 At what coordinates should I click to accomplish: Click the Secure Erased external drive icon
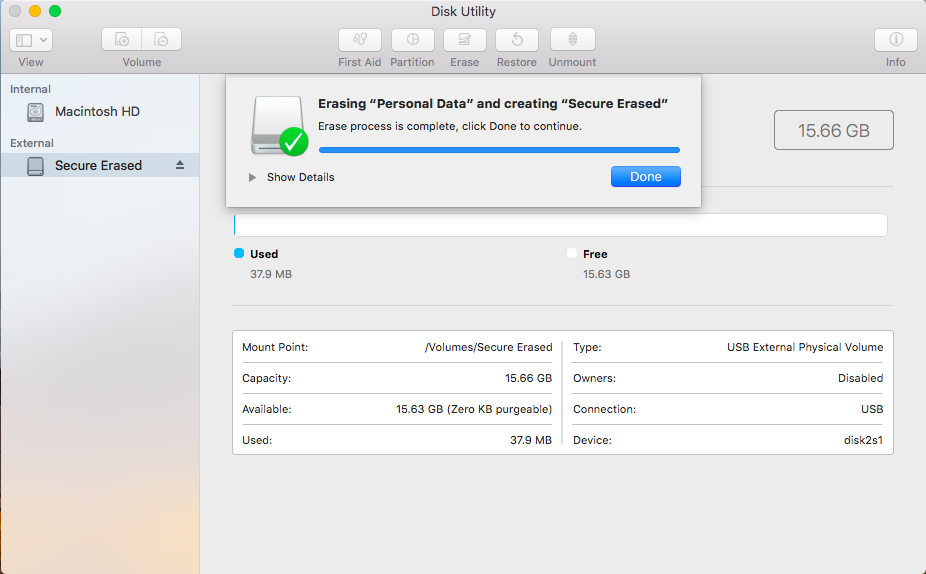(x=35, y=166)
